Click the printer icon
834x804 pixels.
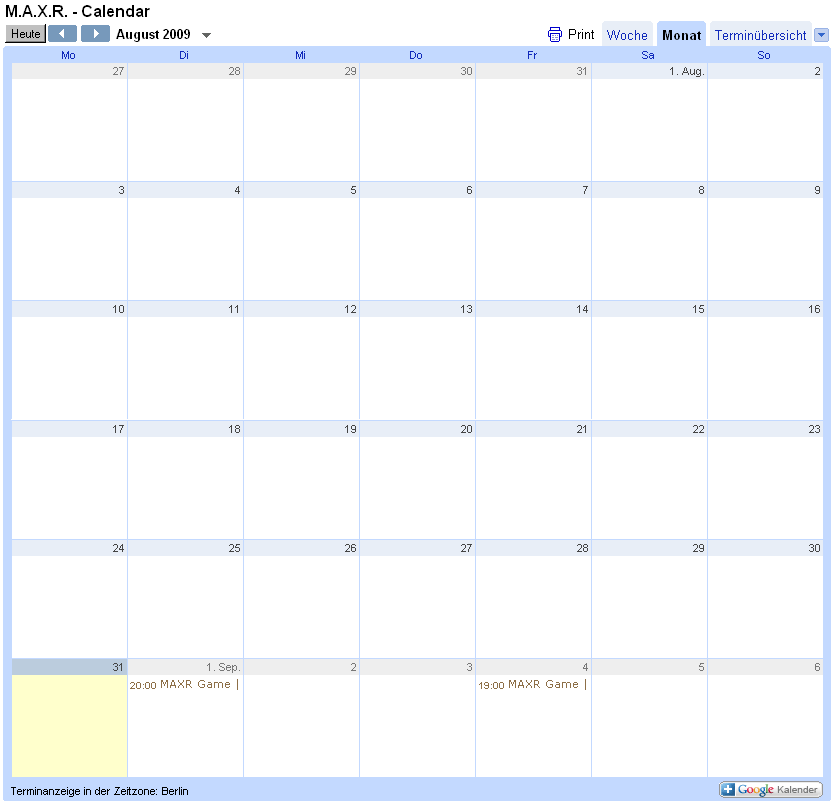click(555, 35)
